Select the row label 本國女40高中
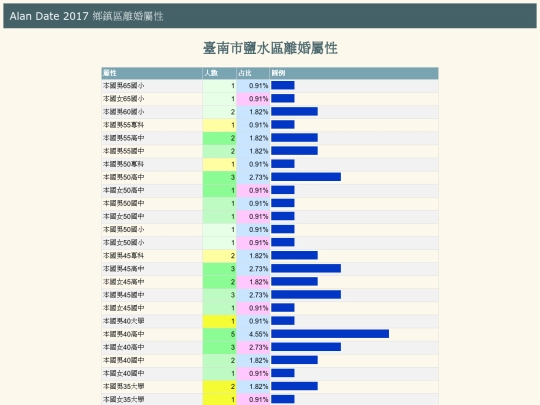 124,347
